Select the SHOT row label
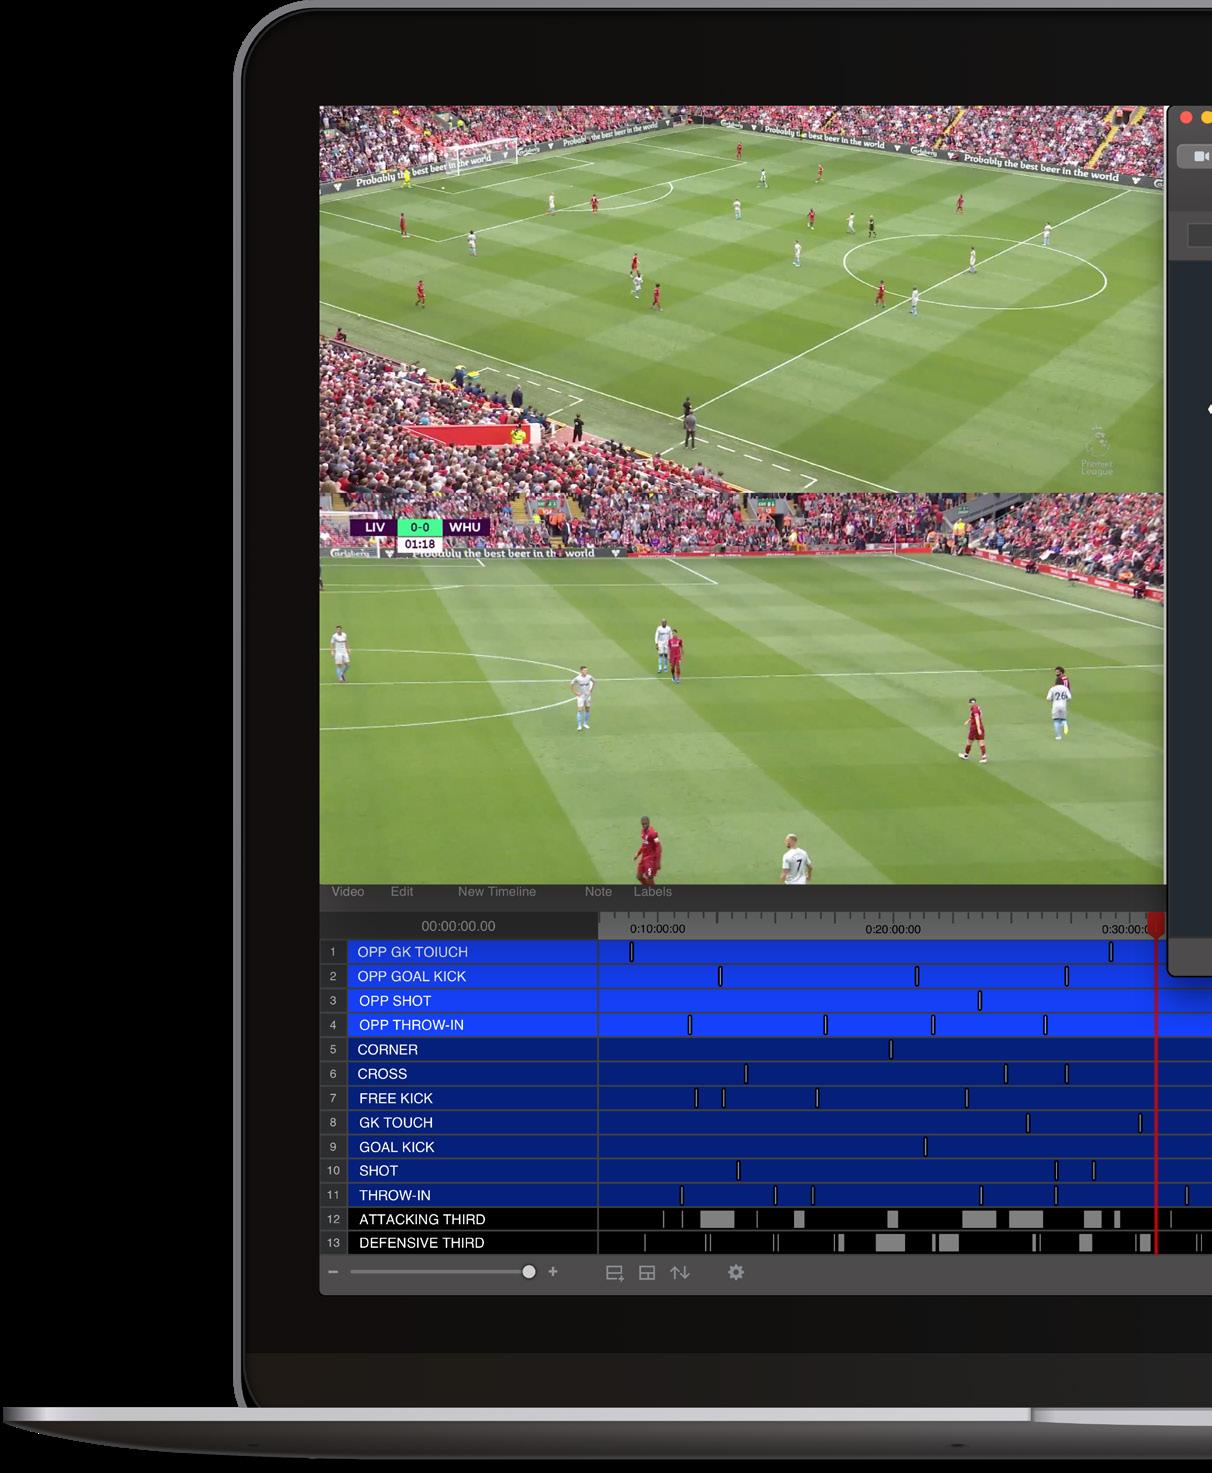Screen dimensions: 1212x1473 (x=378, y=1171)
